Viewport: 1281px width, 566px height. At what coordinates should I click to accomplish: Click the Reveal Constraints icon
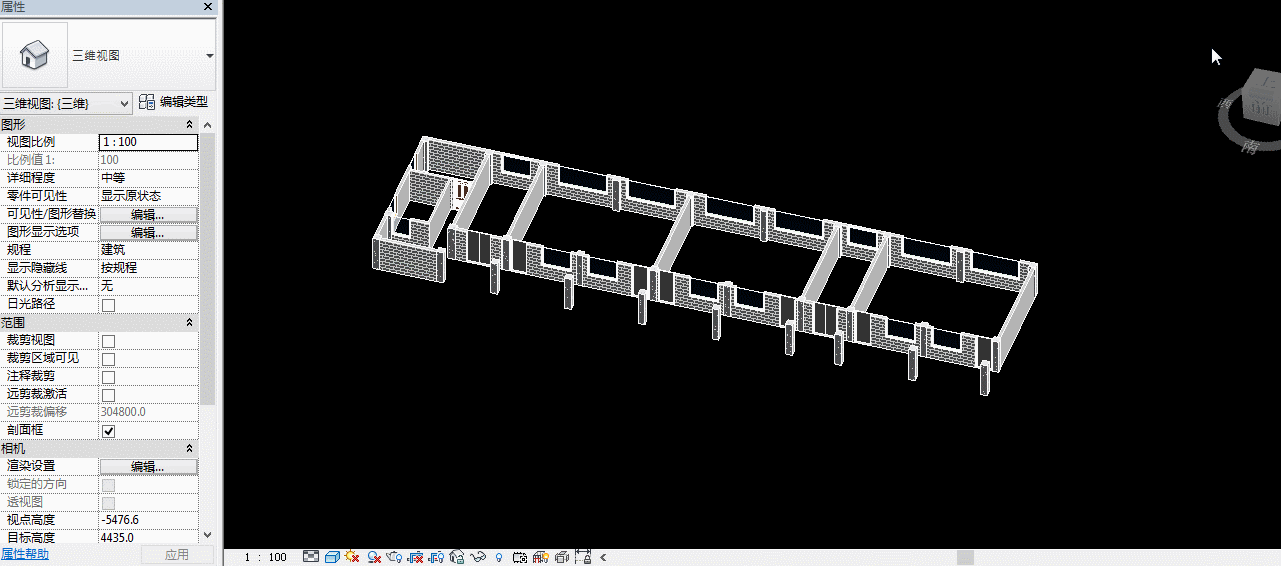583,556
